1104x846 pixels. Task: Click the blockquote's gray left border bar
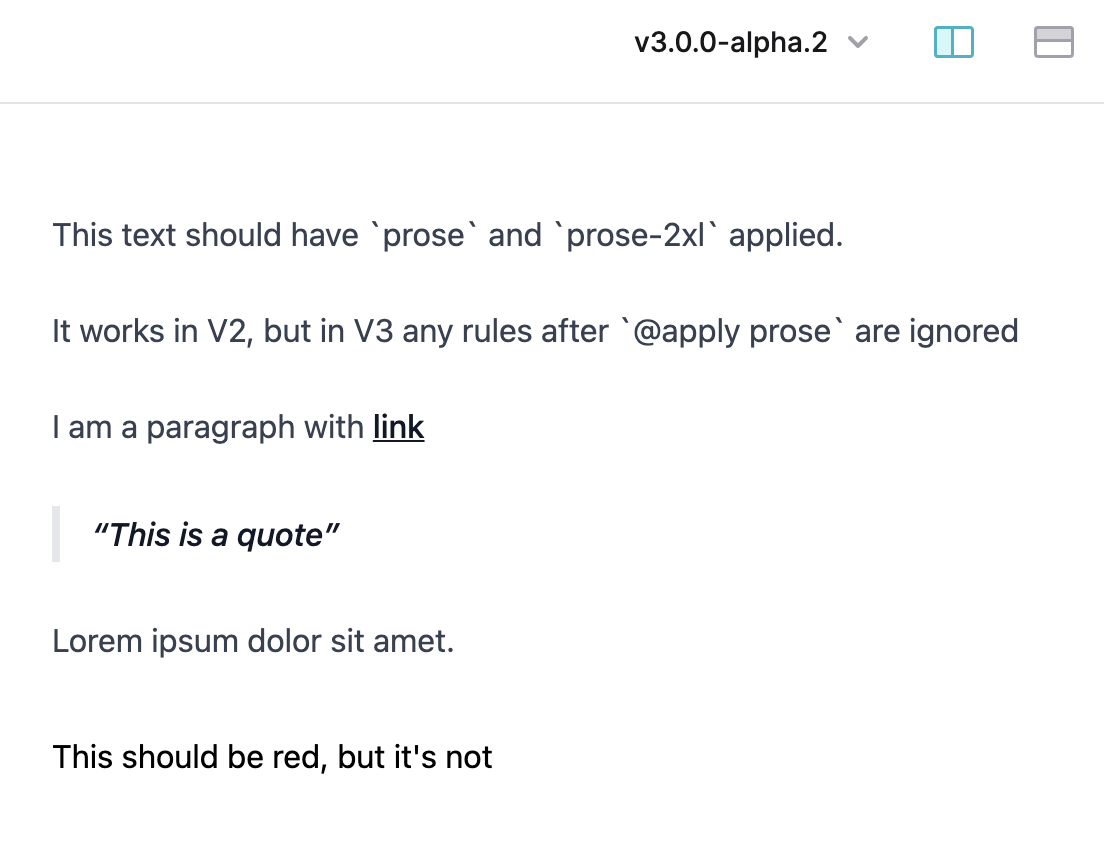[x=56, y=535]
